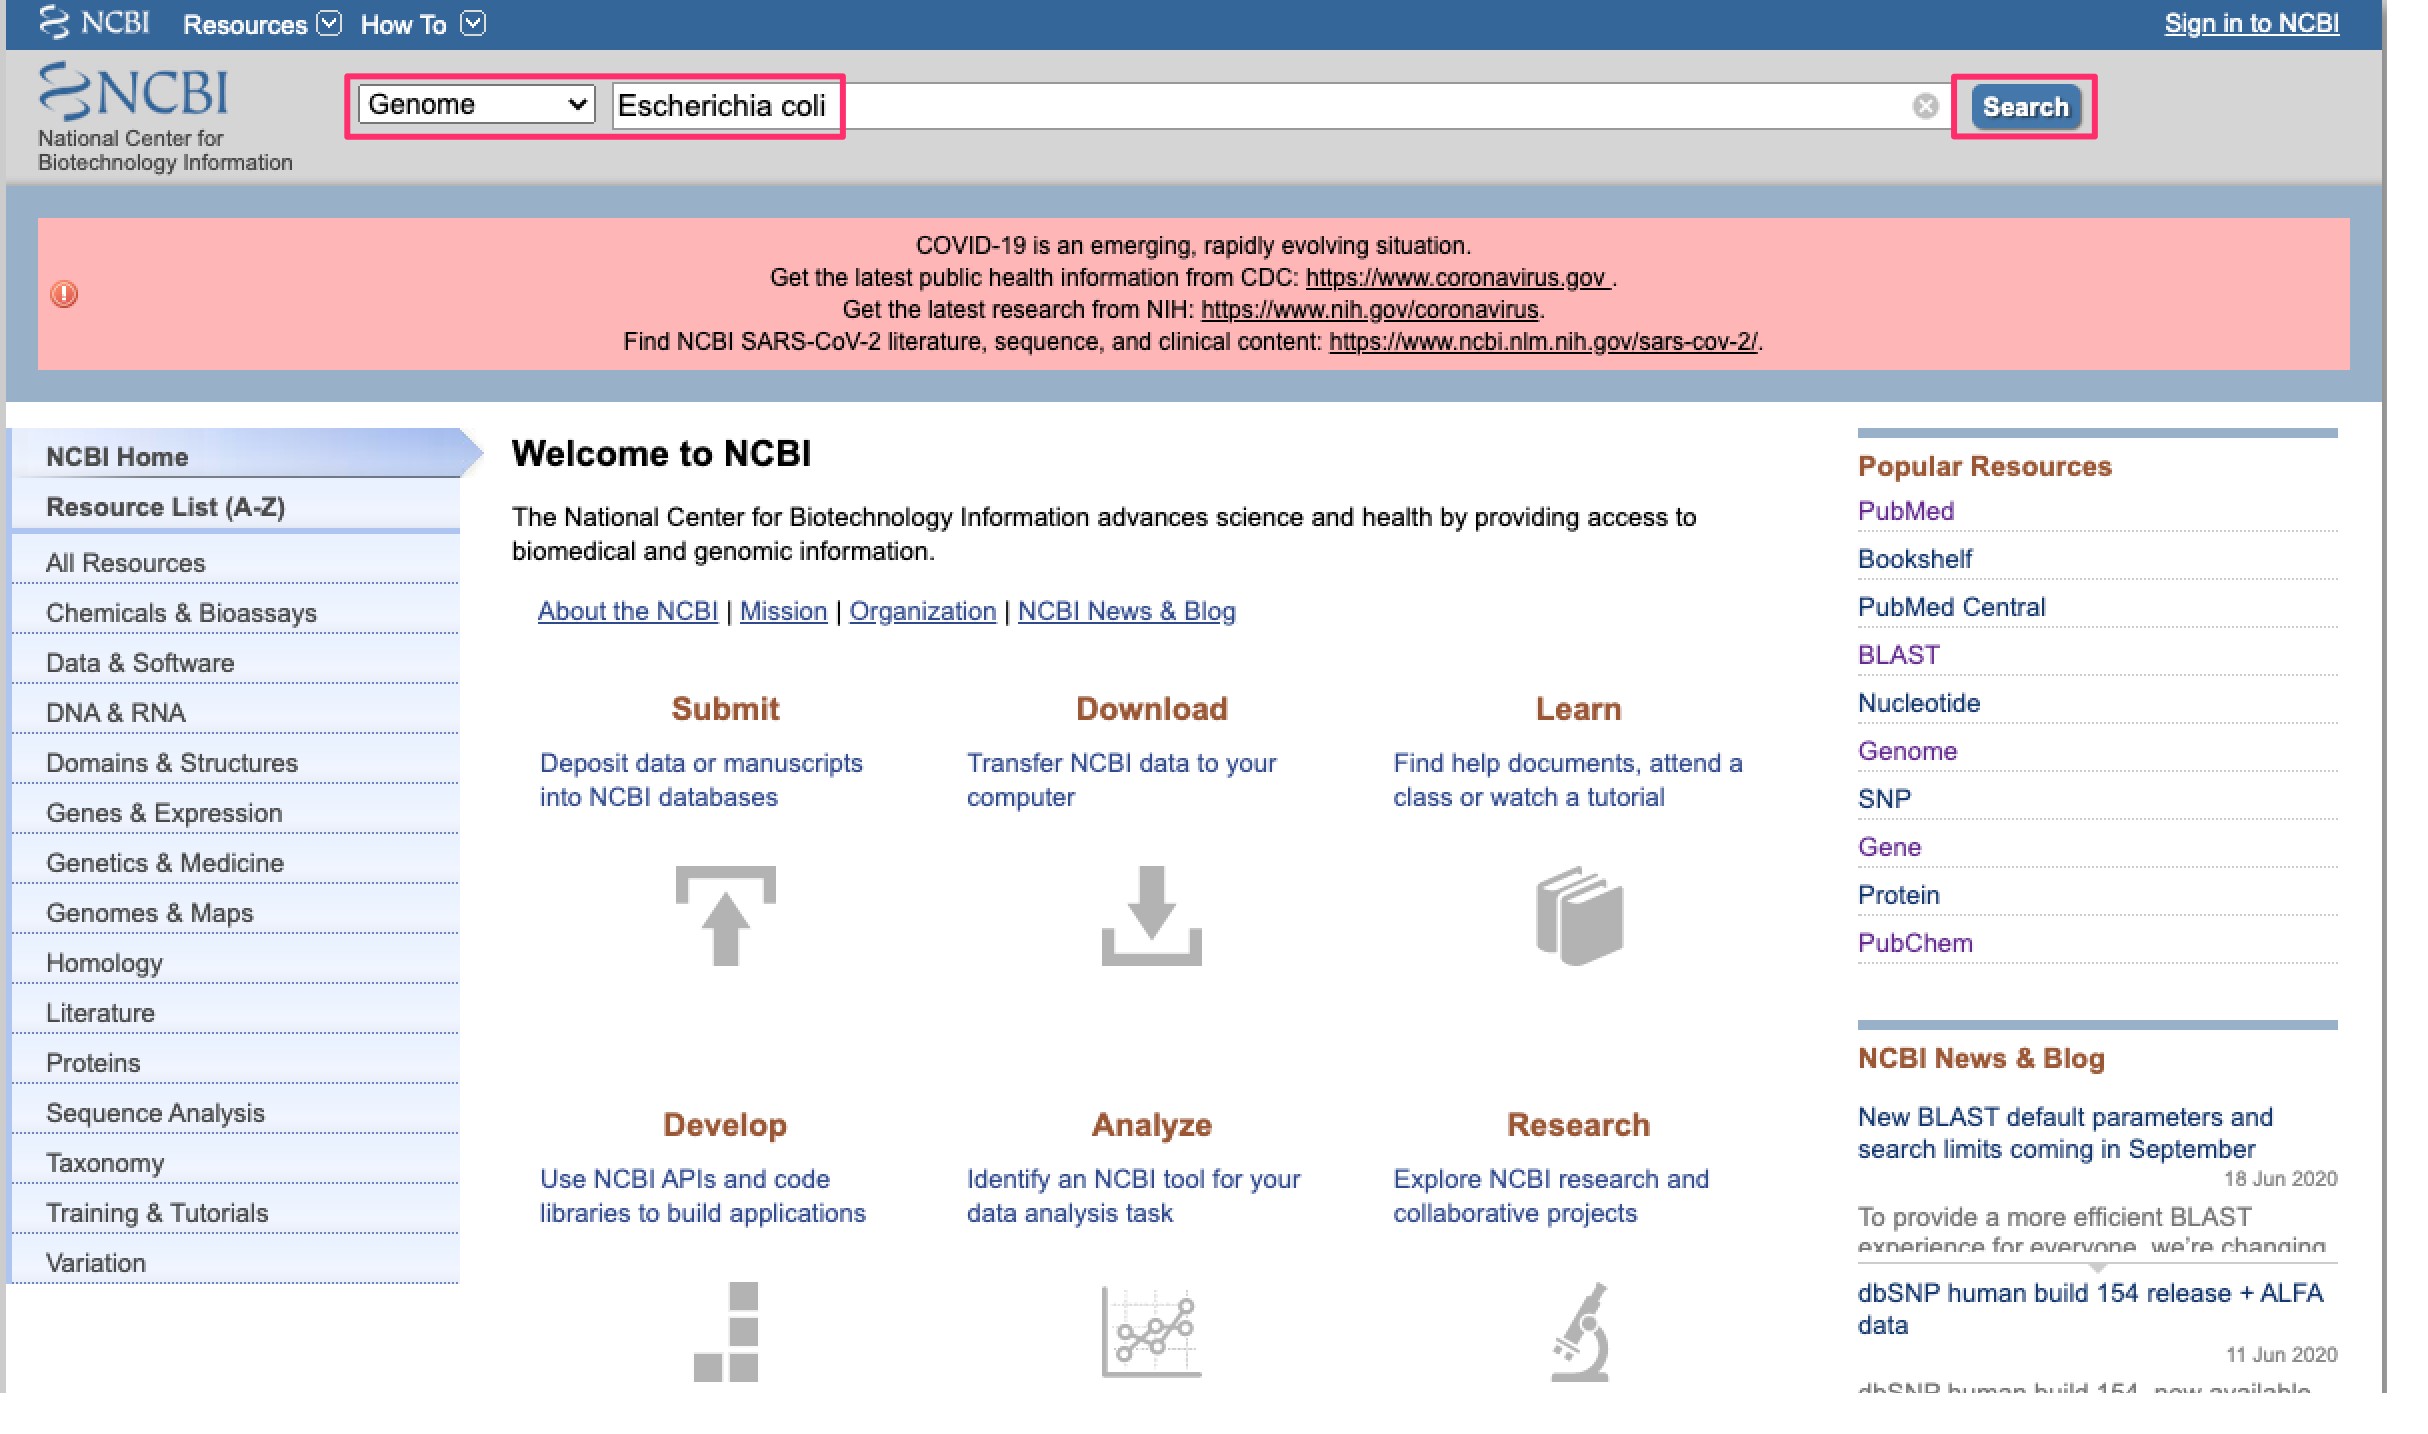
Task: Select NCBI Home in sidebar
Action: coord(236,456)
